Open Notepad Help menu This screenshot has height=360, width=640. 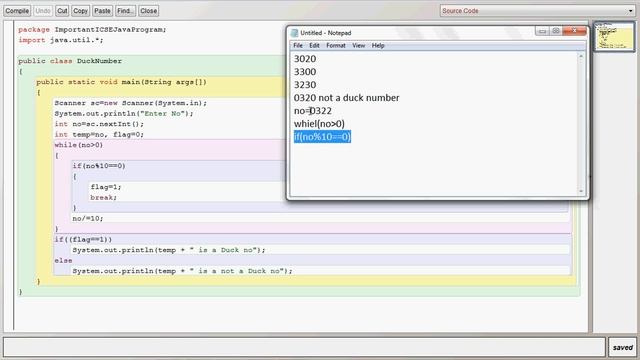378,46
